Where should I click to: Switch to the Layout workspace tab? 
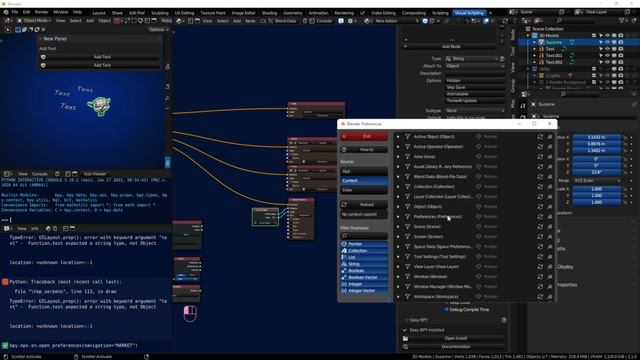99,13
